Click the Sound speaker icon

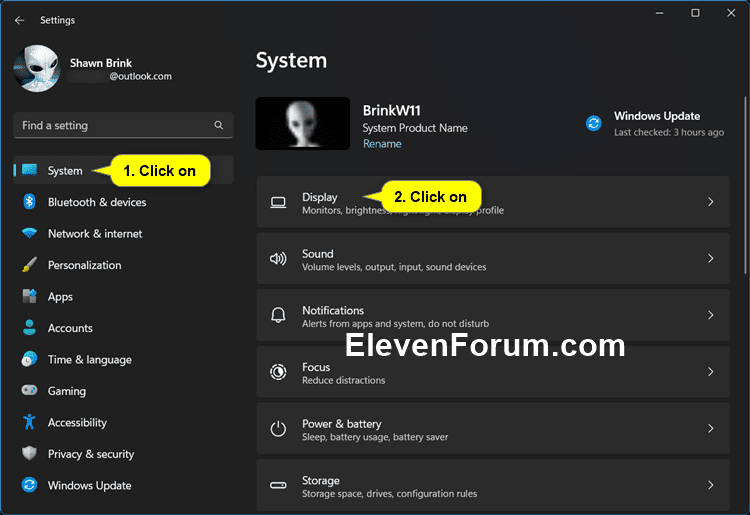[x=278, y=259]
